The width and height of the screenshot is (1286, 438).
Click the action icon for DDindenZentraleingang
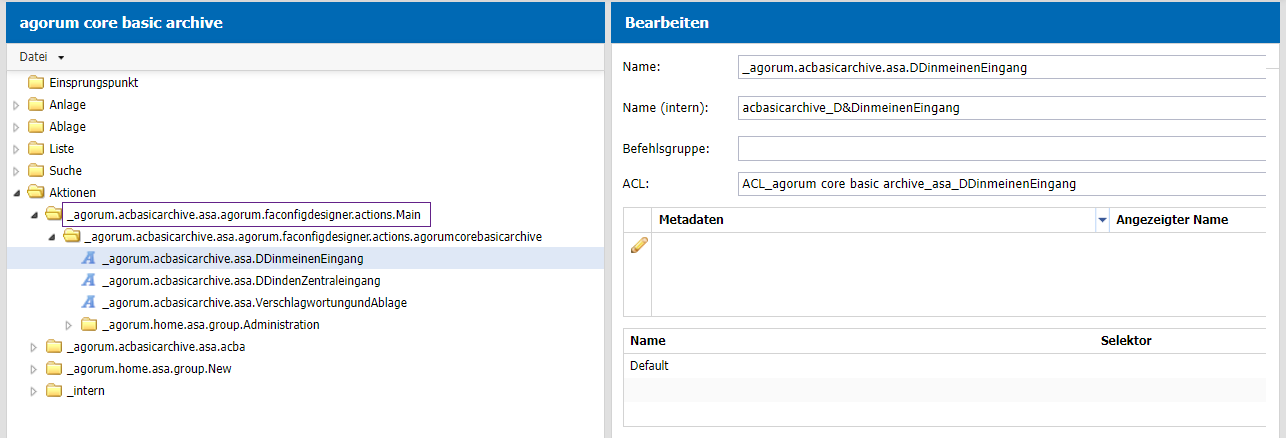(x=89, y=280)
